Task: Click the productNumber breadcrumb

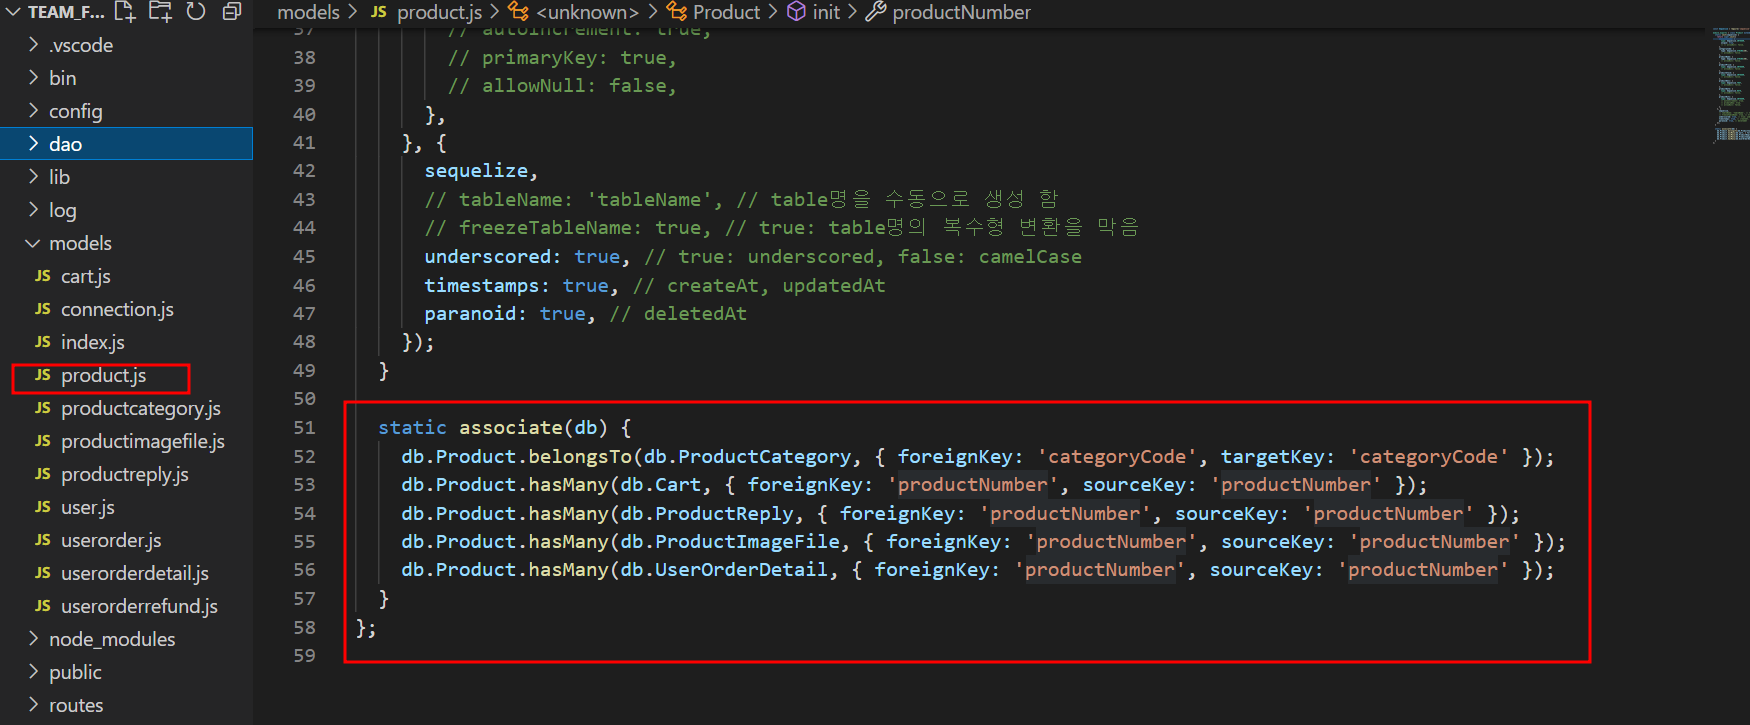Action: 961,12
